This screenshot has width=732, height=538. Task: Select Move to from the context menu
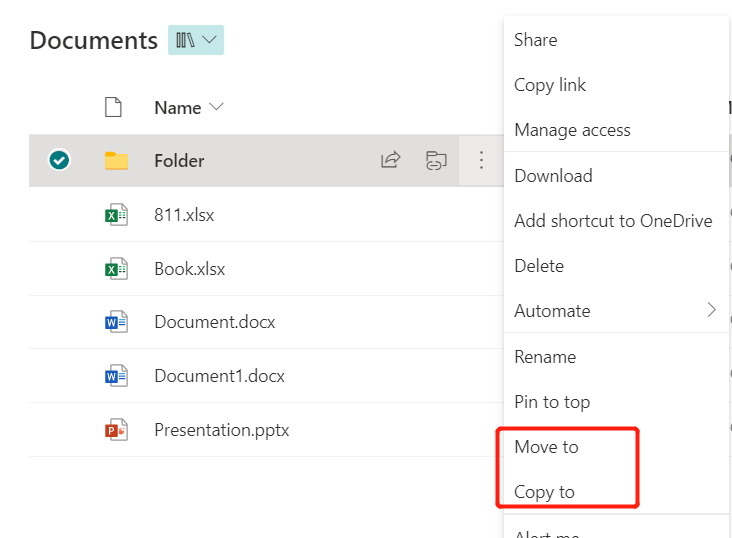click(x=546, y=447)
